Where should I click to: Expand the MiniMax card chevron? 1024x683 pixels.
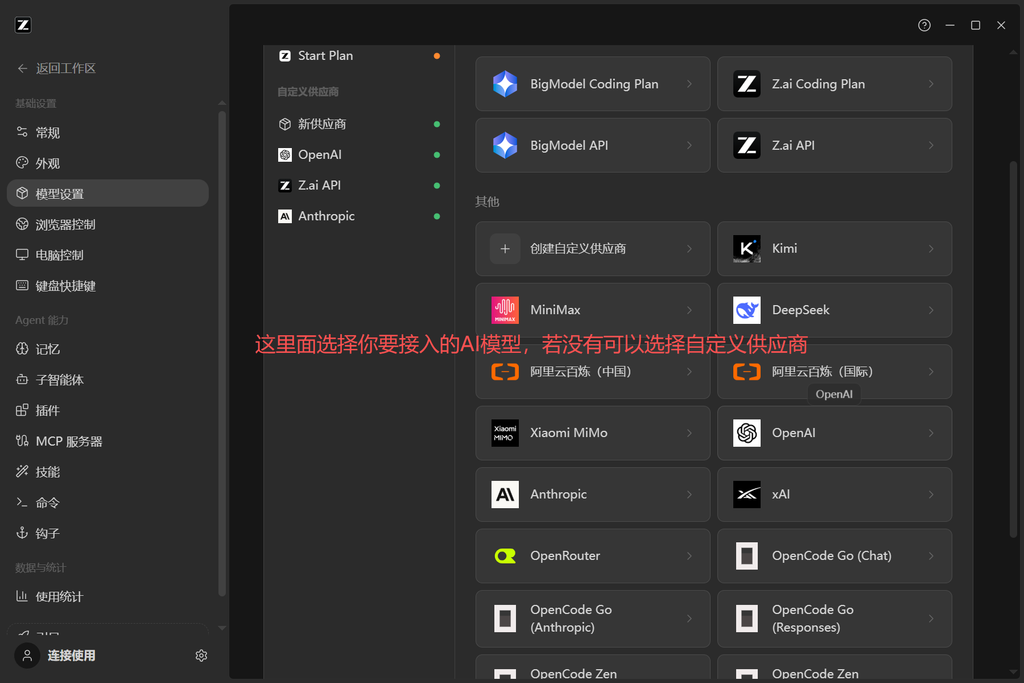689,310
